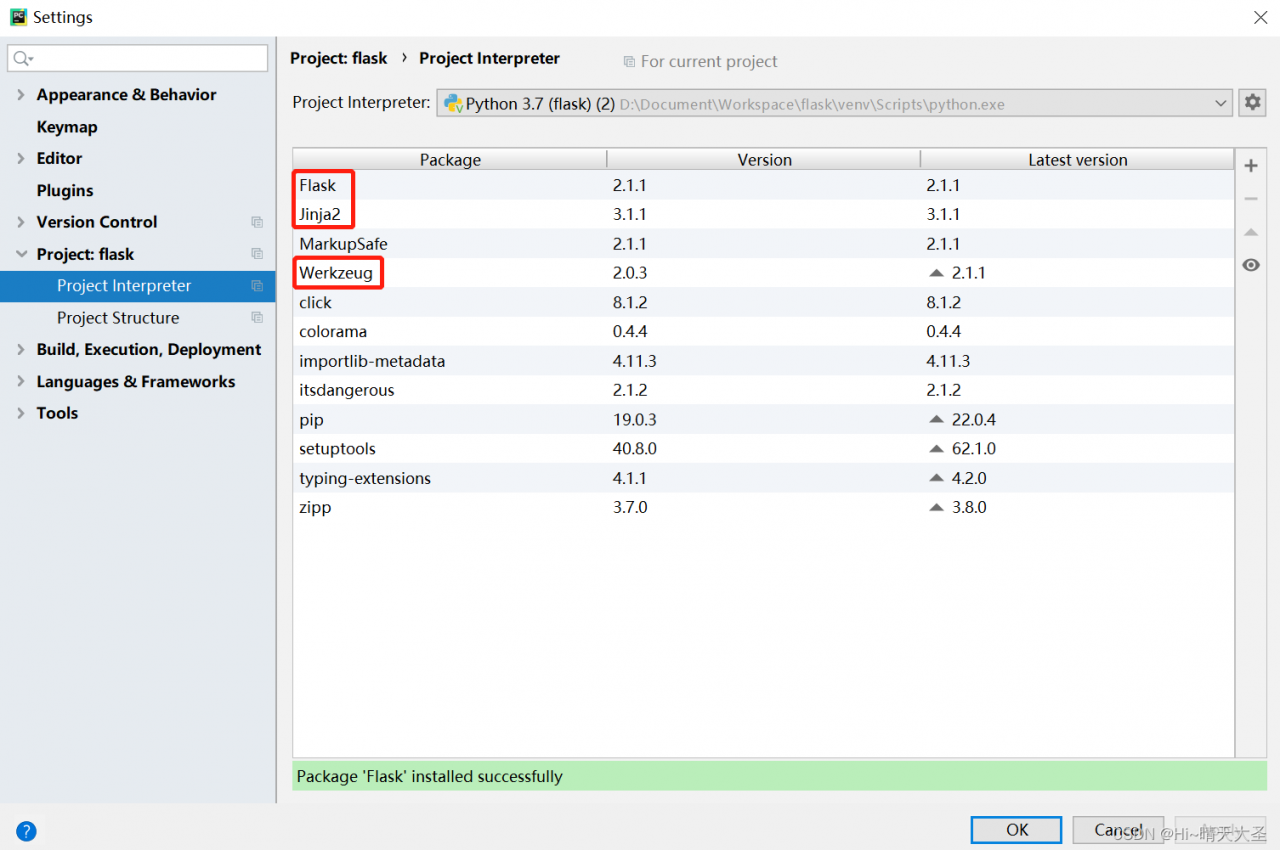Open the help question mark icon

tap(26, 831)
